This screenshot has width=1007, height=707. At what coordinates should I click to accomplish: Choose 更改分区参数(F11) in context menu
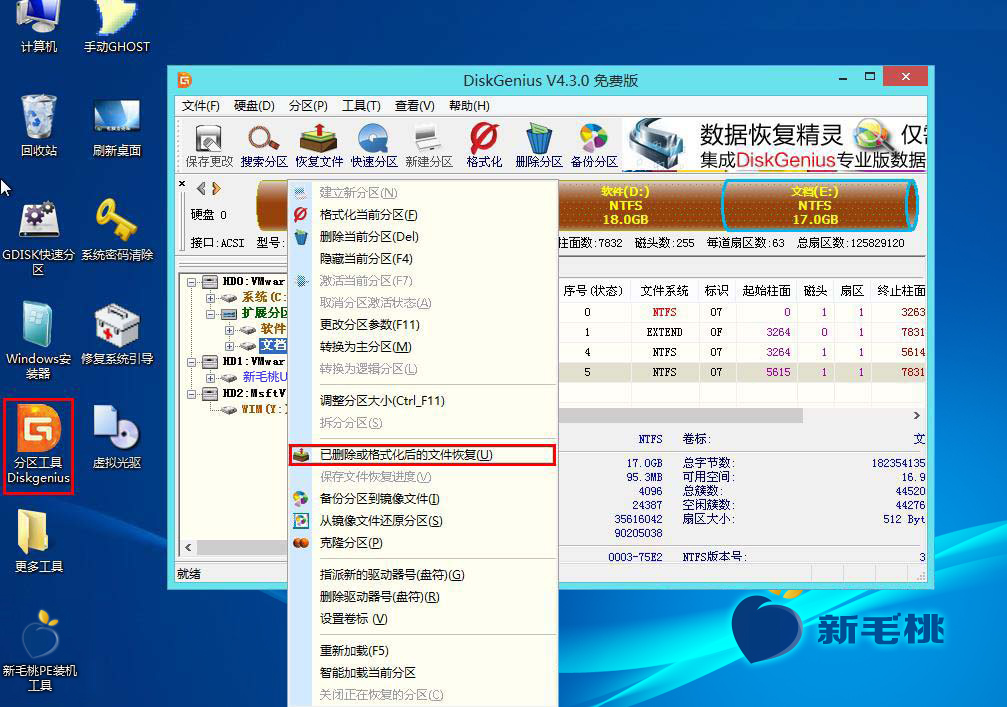[422, 325]
